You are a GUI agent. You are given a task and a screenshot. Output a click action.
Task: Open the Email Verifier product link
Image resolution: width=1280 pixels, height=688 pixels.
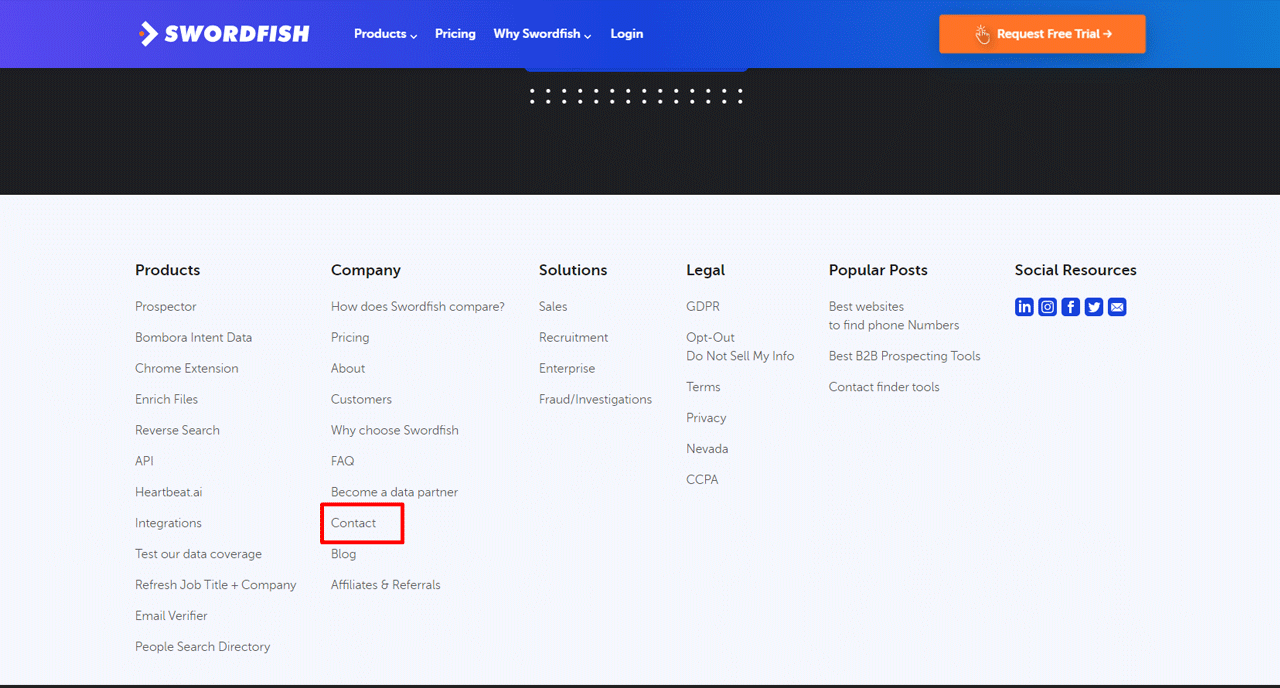171,616
